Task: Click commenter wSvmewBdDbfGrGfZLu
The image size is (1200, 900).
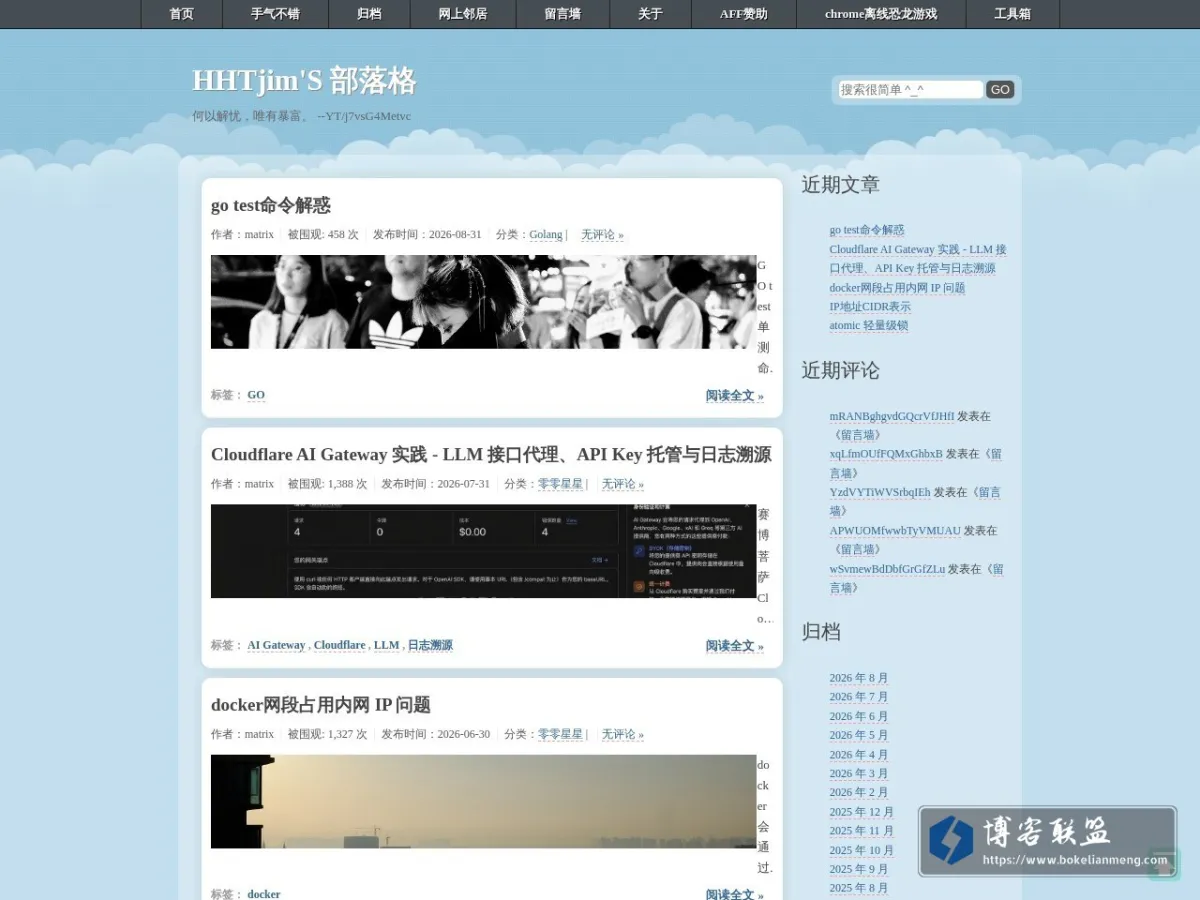Action: tap(887, 569)
